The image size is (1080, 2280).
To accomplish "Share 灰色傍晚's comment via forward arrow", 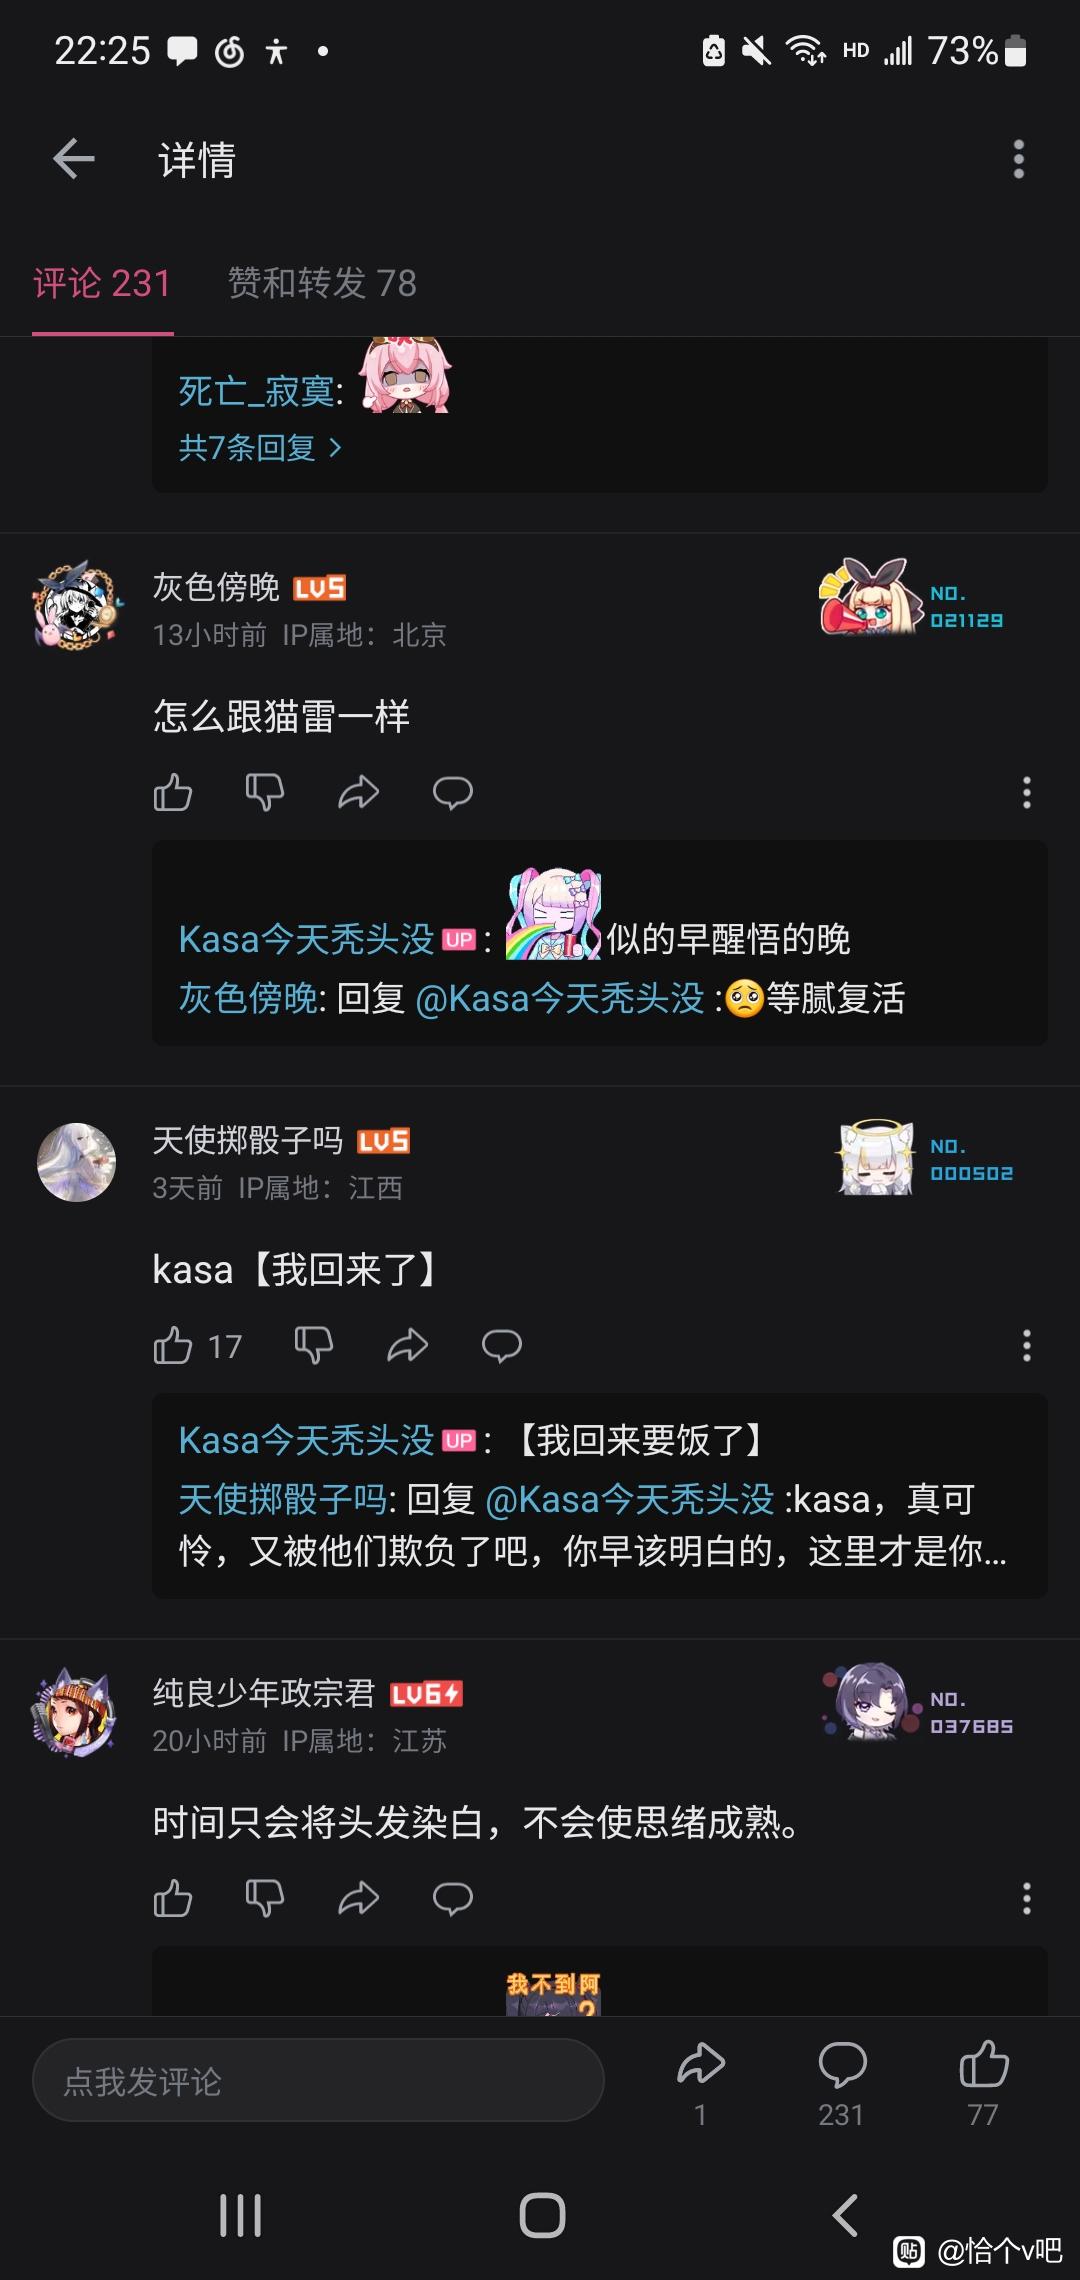I will coord(358,793).
